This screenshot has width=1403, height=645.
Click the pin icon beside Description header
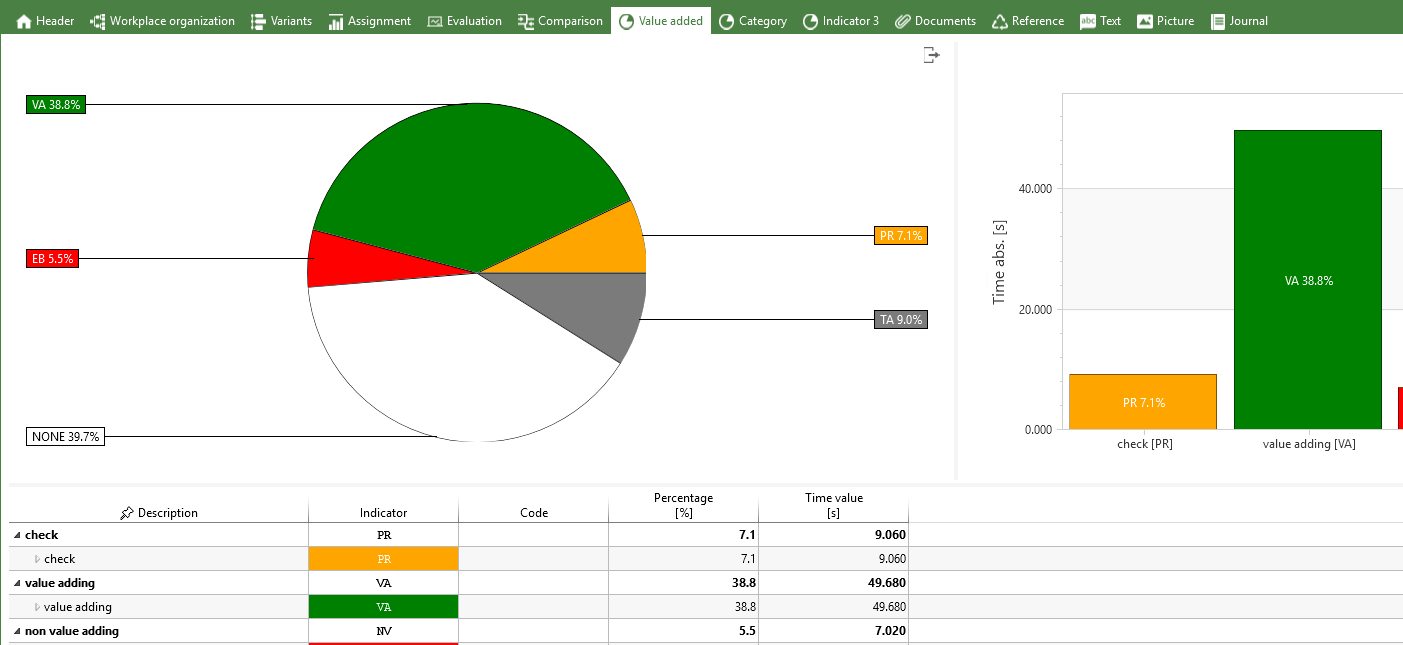[126, 513]
